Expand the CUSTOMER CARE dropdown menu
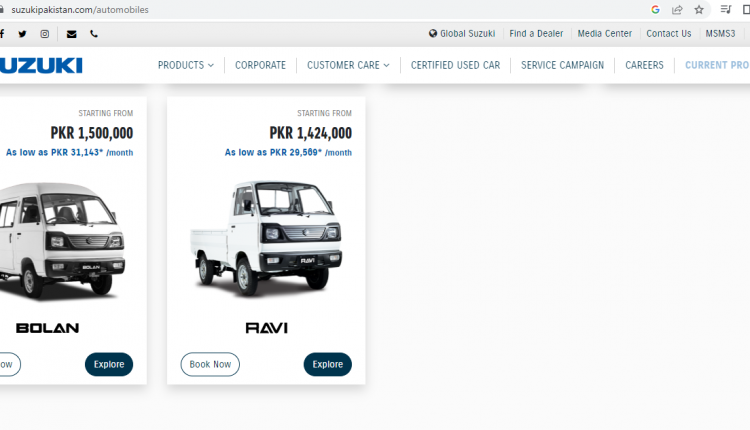This screenshot has height=430, width=750. pyautogui.click(x=348, y=65)
